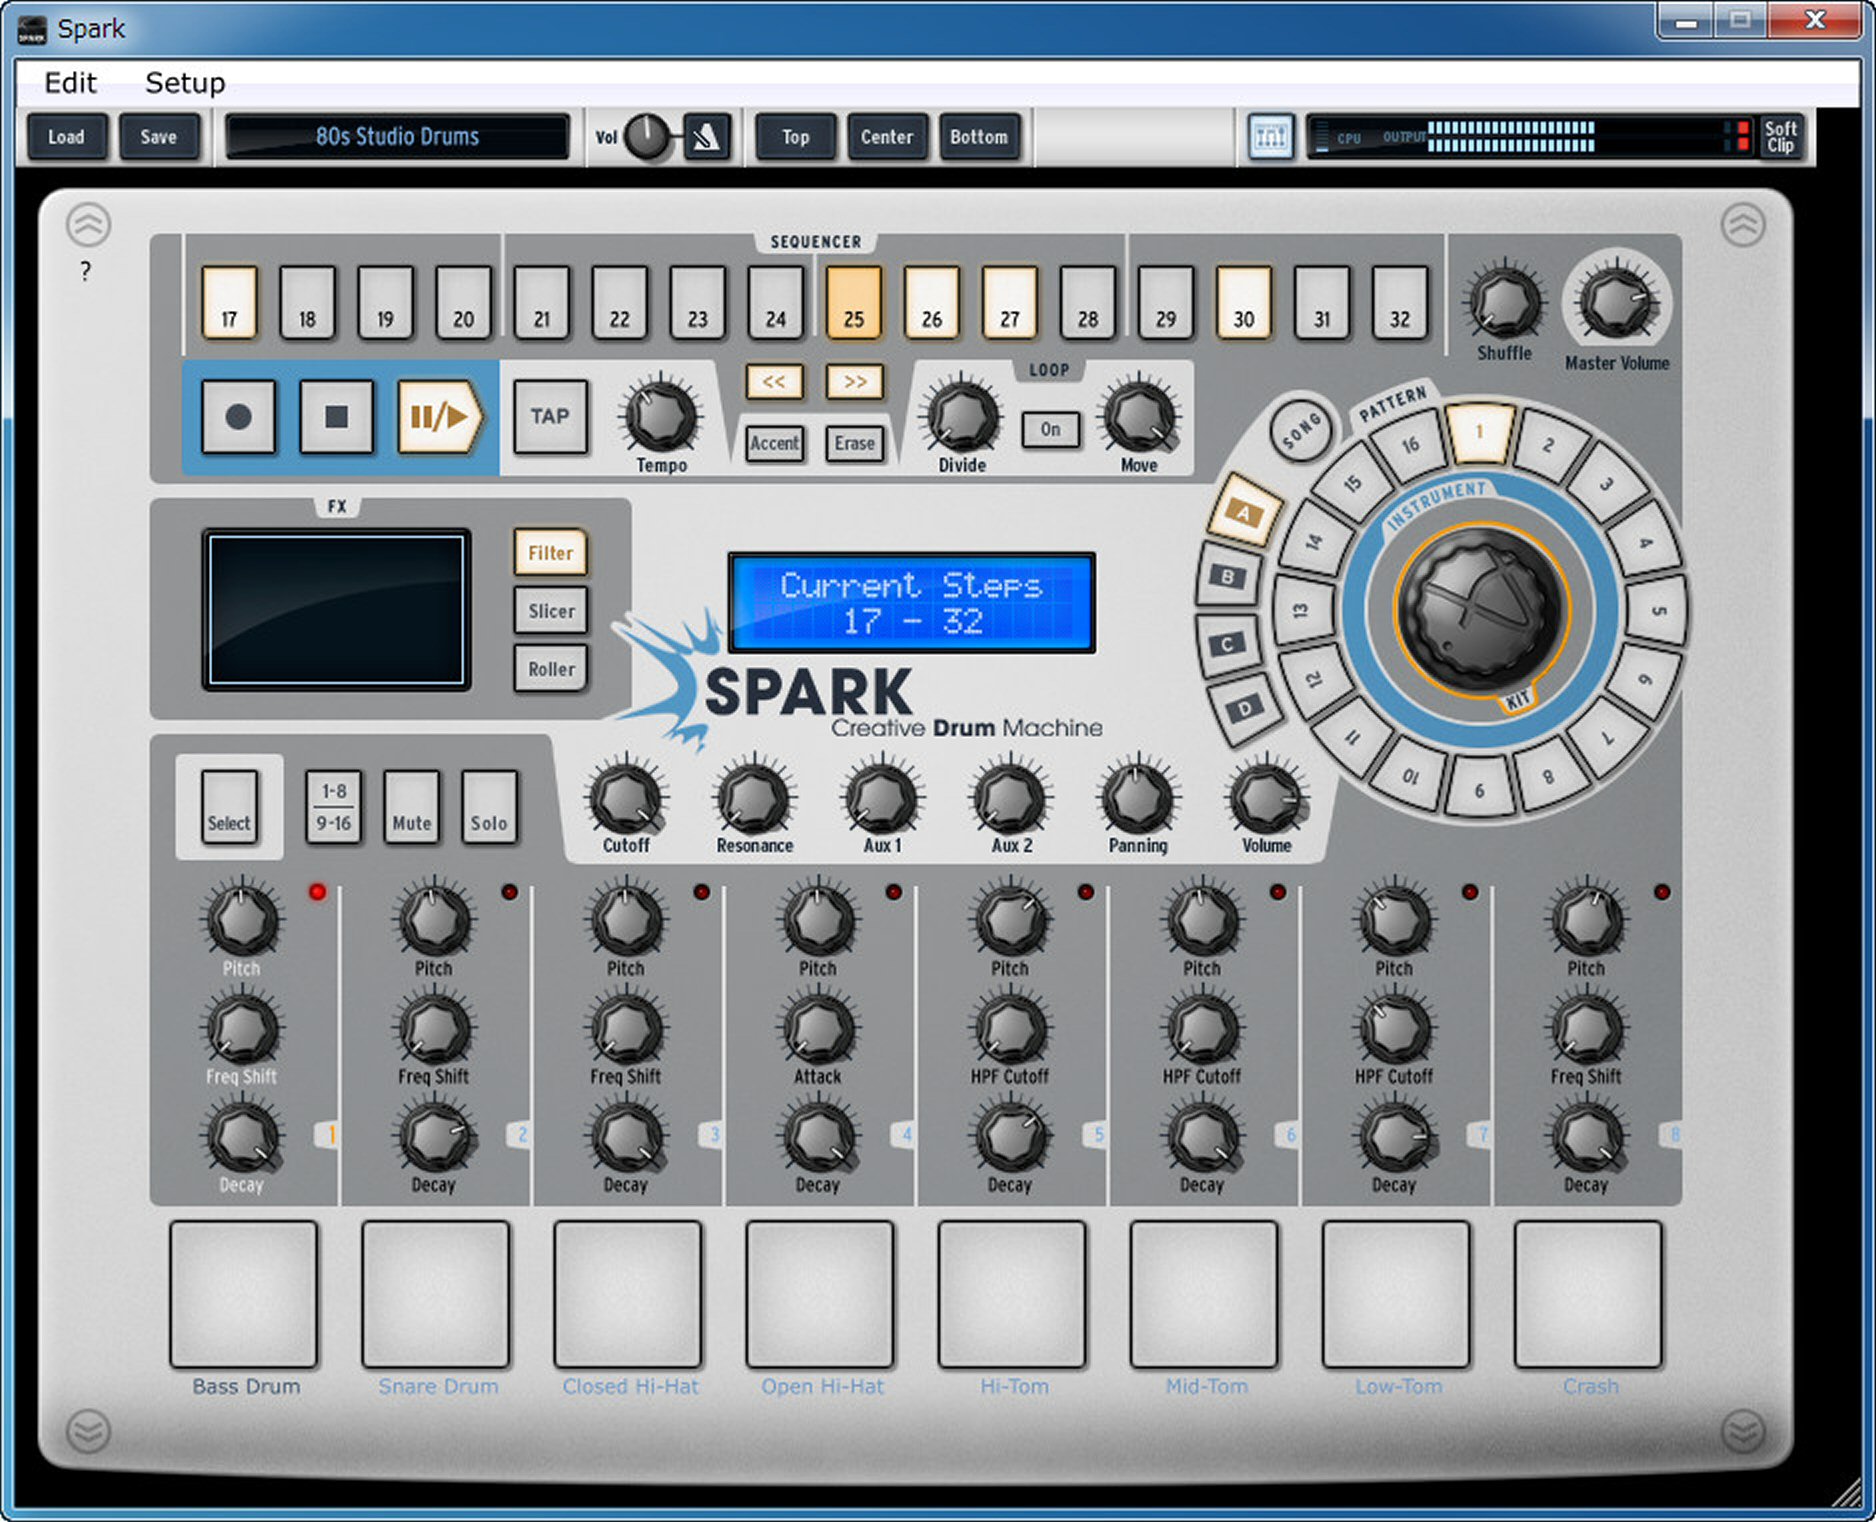The height and width of the screenshot is (1522, 1876).
Task: Select pattern 5 on the ring
Action: click(x=1657, y=610)
